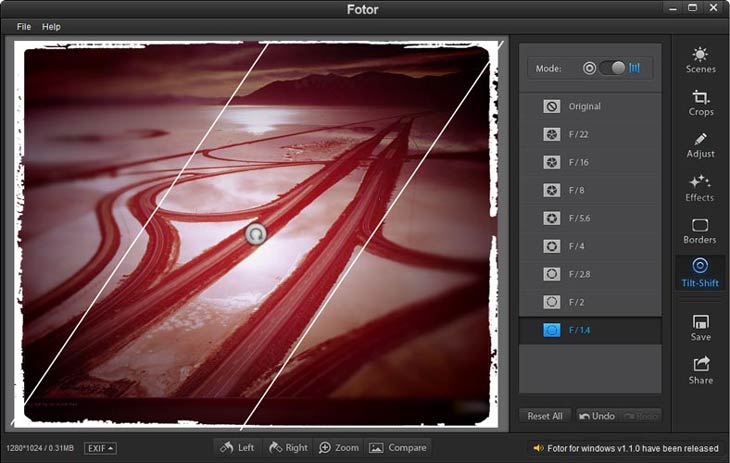Rotate the image Left
The image size is (730, 463).
[x=237, y=447]
